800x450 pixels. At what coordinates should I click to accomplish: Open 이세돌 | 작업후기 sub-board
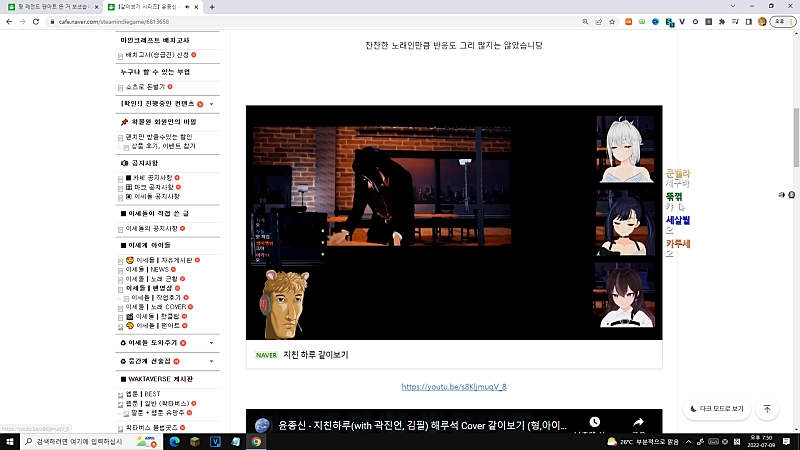tap(156, 297)
